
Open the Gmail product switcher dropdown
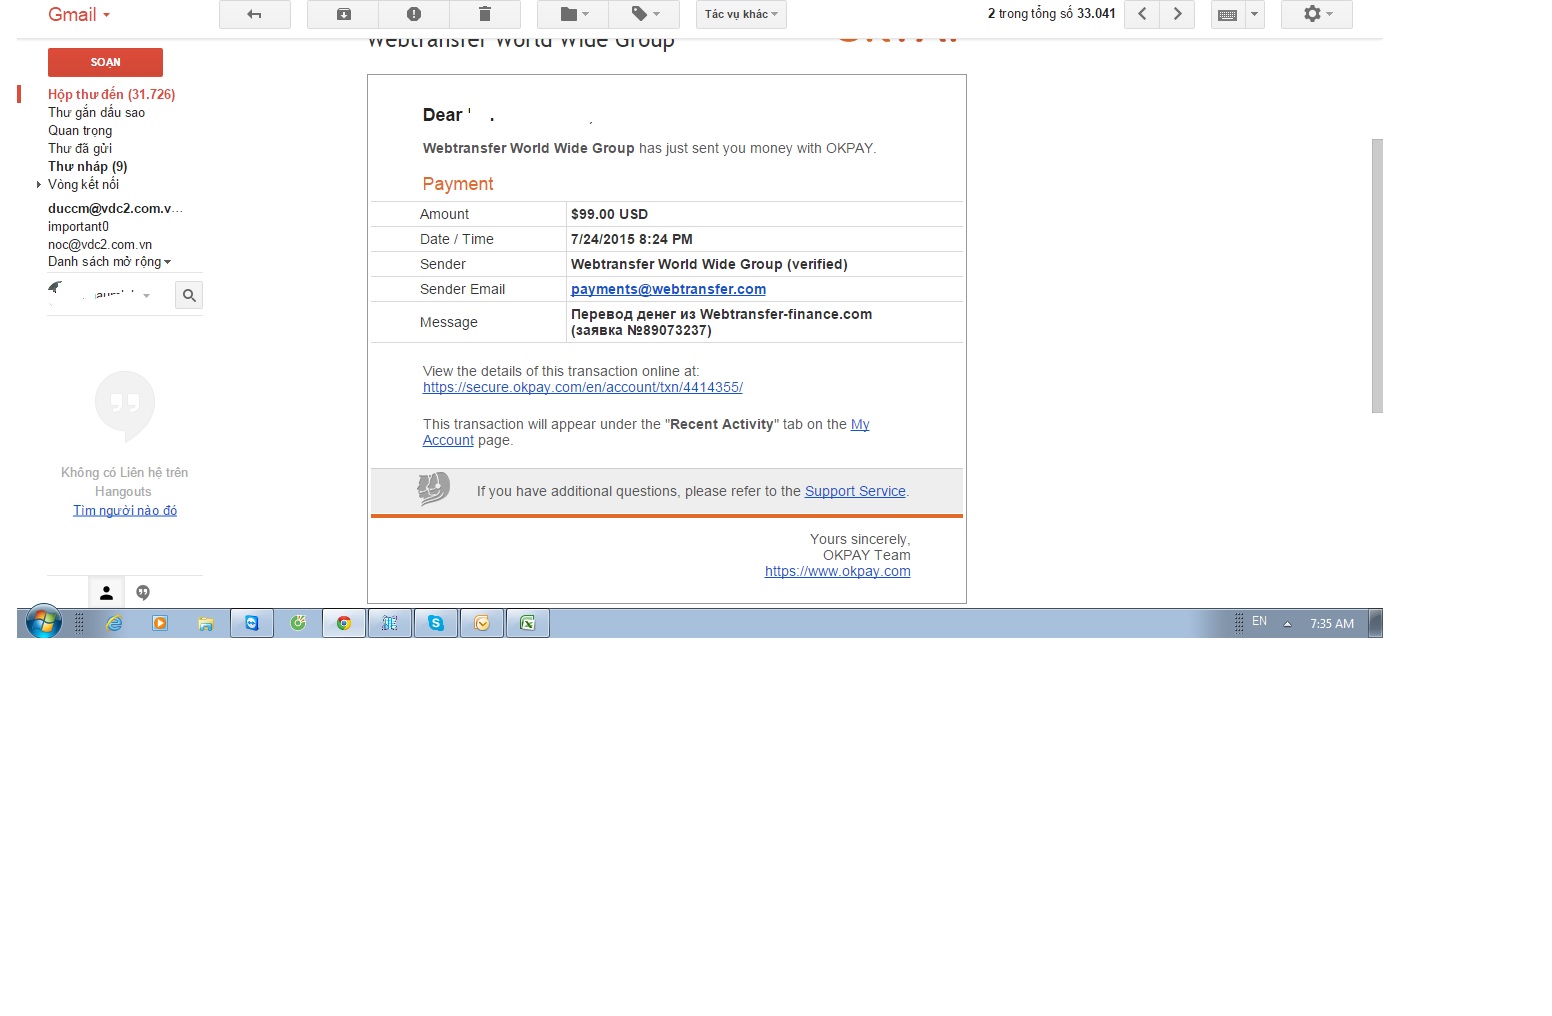[79, 14]
